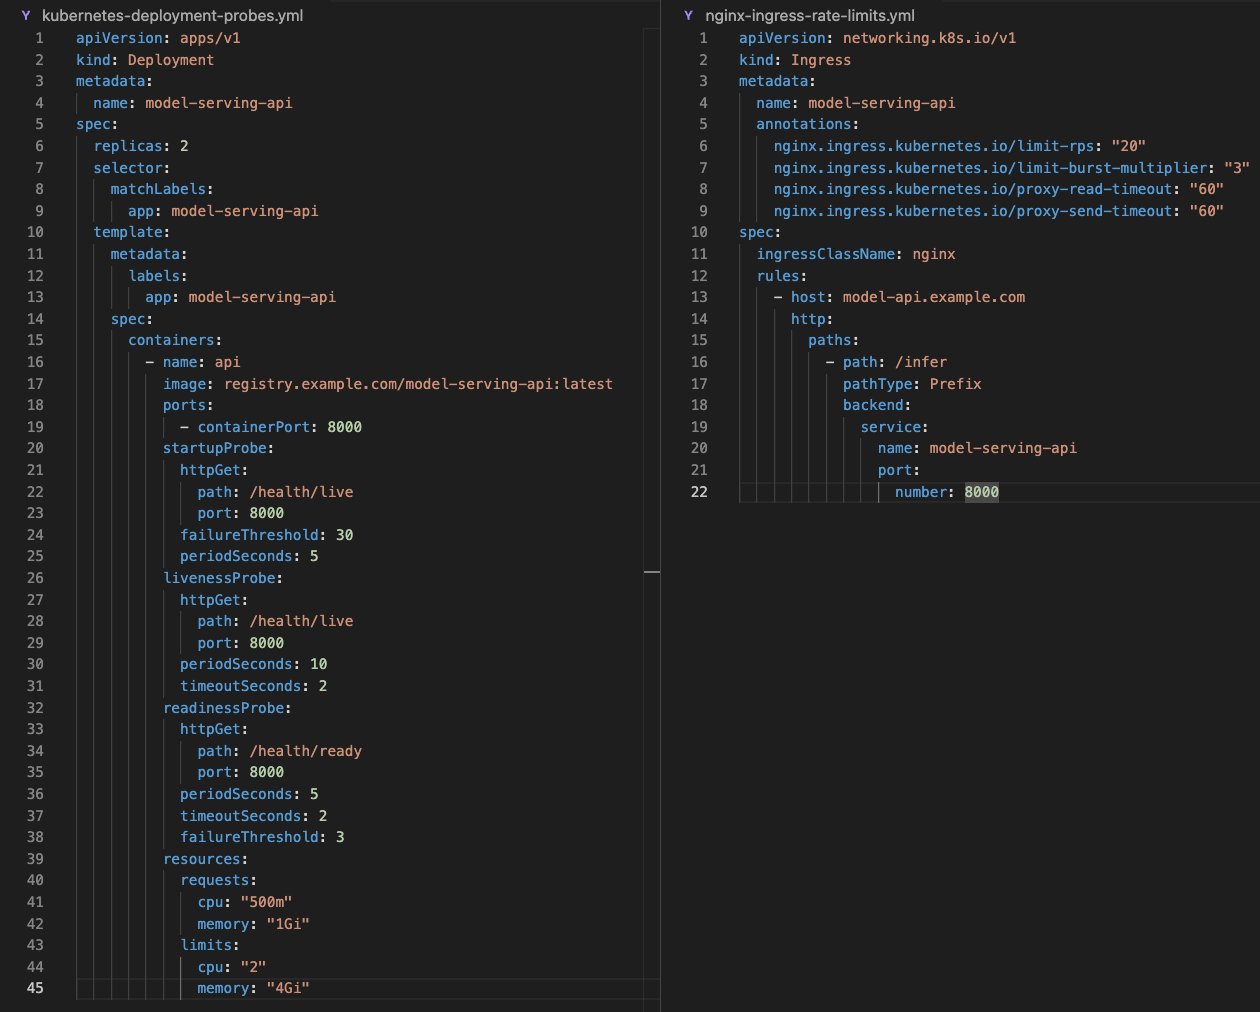Click memory value "1Gi"
The height and width of the screenshot is (1012, 1260).
288,924
